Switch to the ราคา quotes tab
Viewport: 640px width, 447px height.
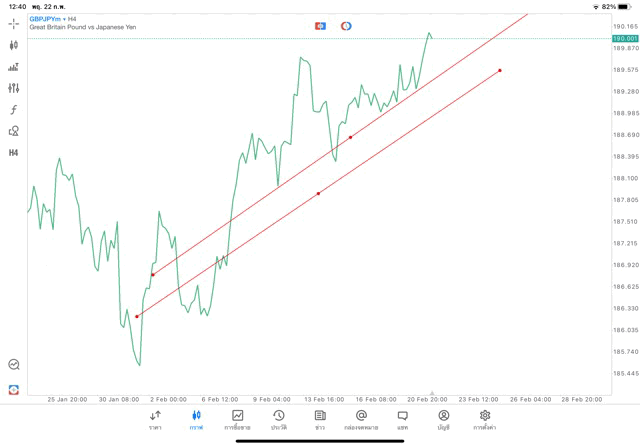[155, 419]
